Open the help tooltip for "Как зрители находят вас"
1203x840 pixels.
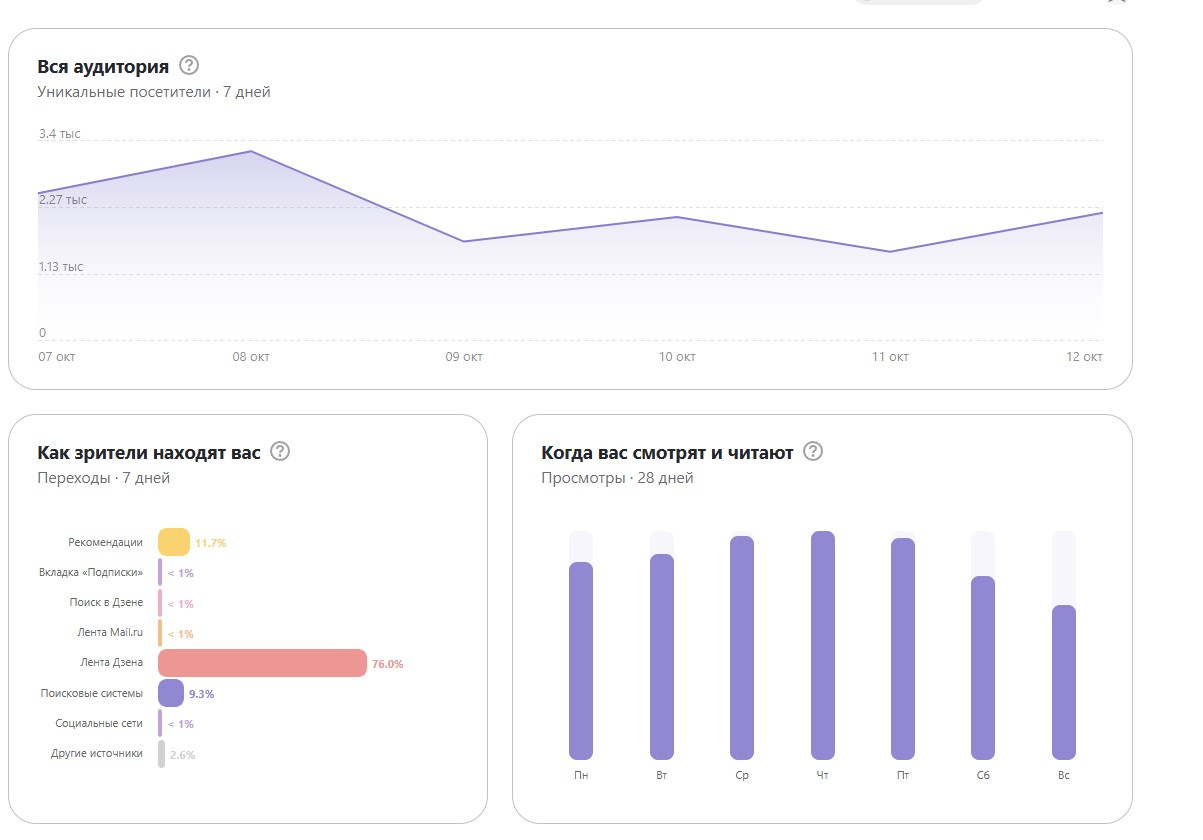[280, 452]
